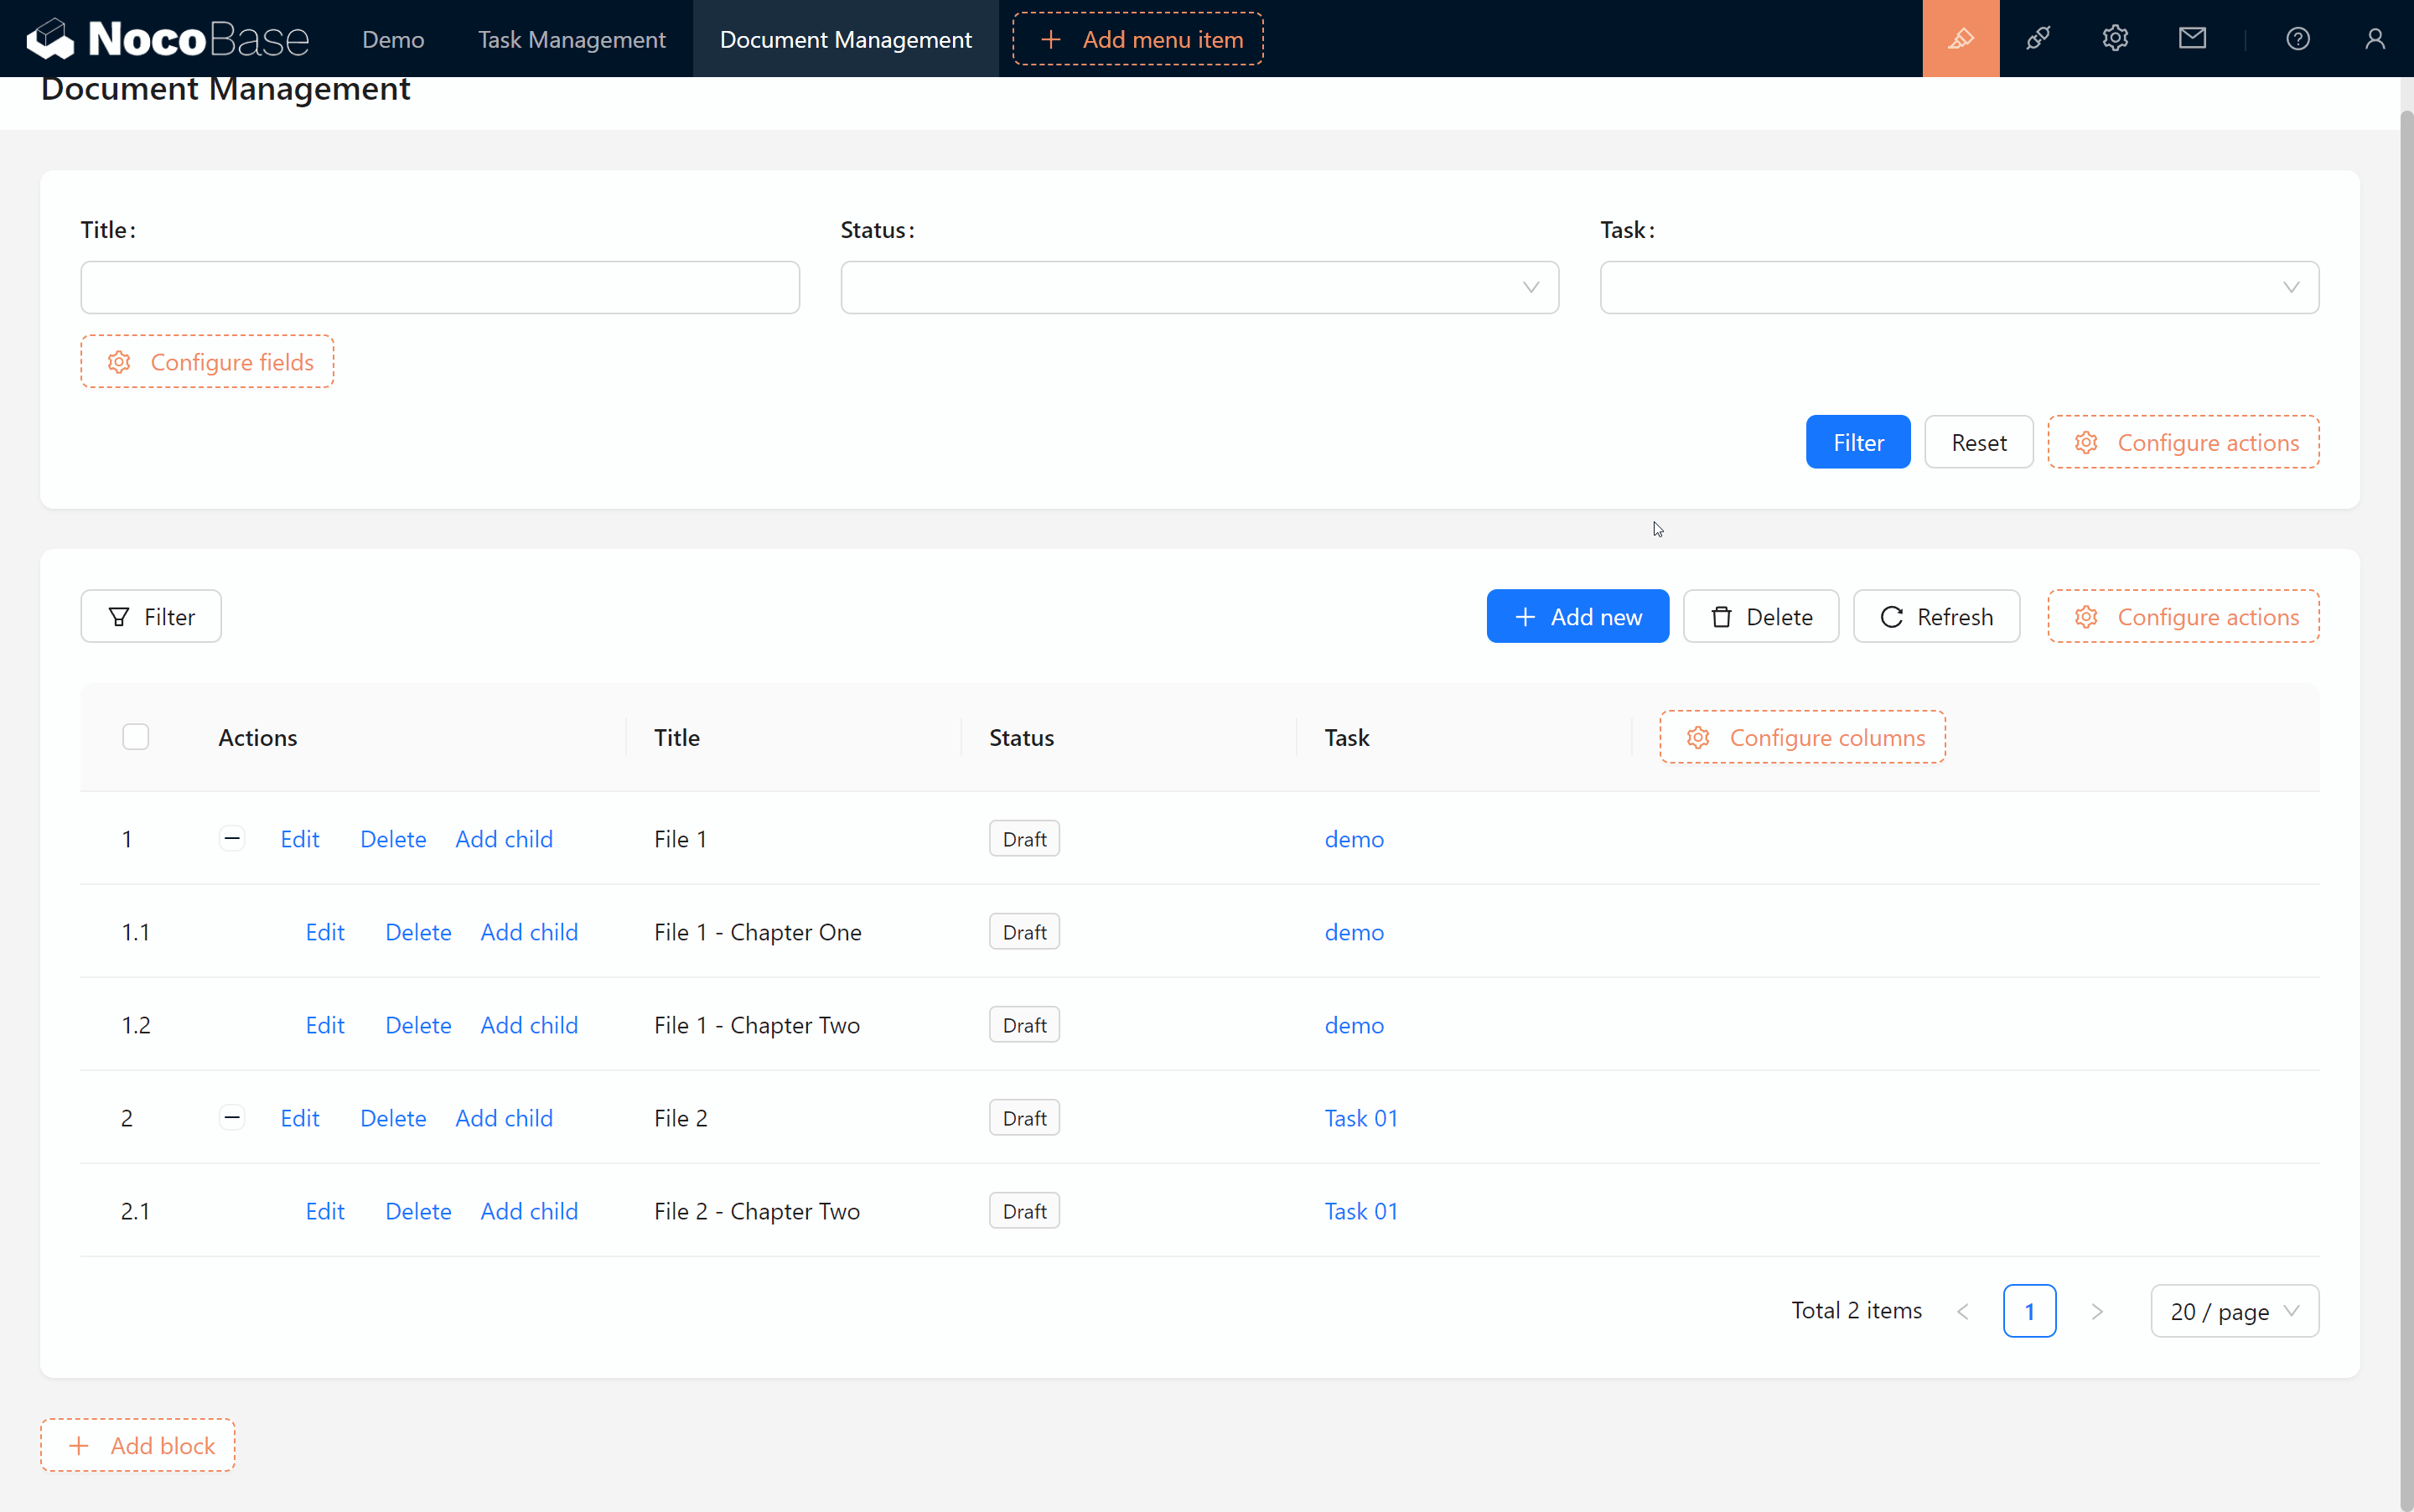2414x1512 pixels.
Task: Open the Demo menu item
Action: coord(393,39)
